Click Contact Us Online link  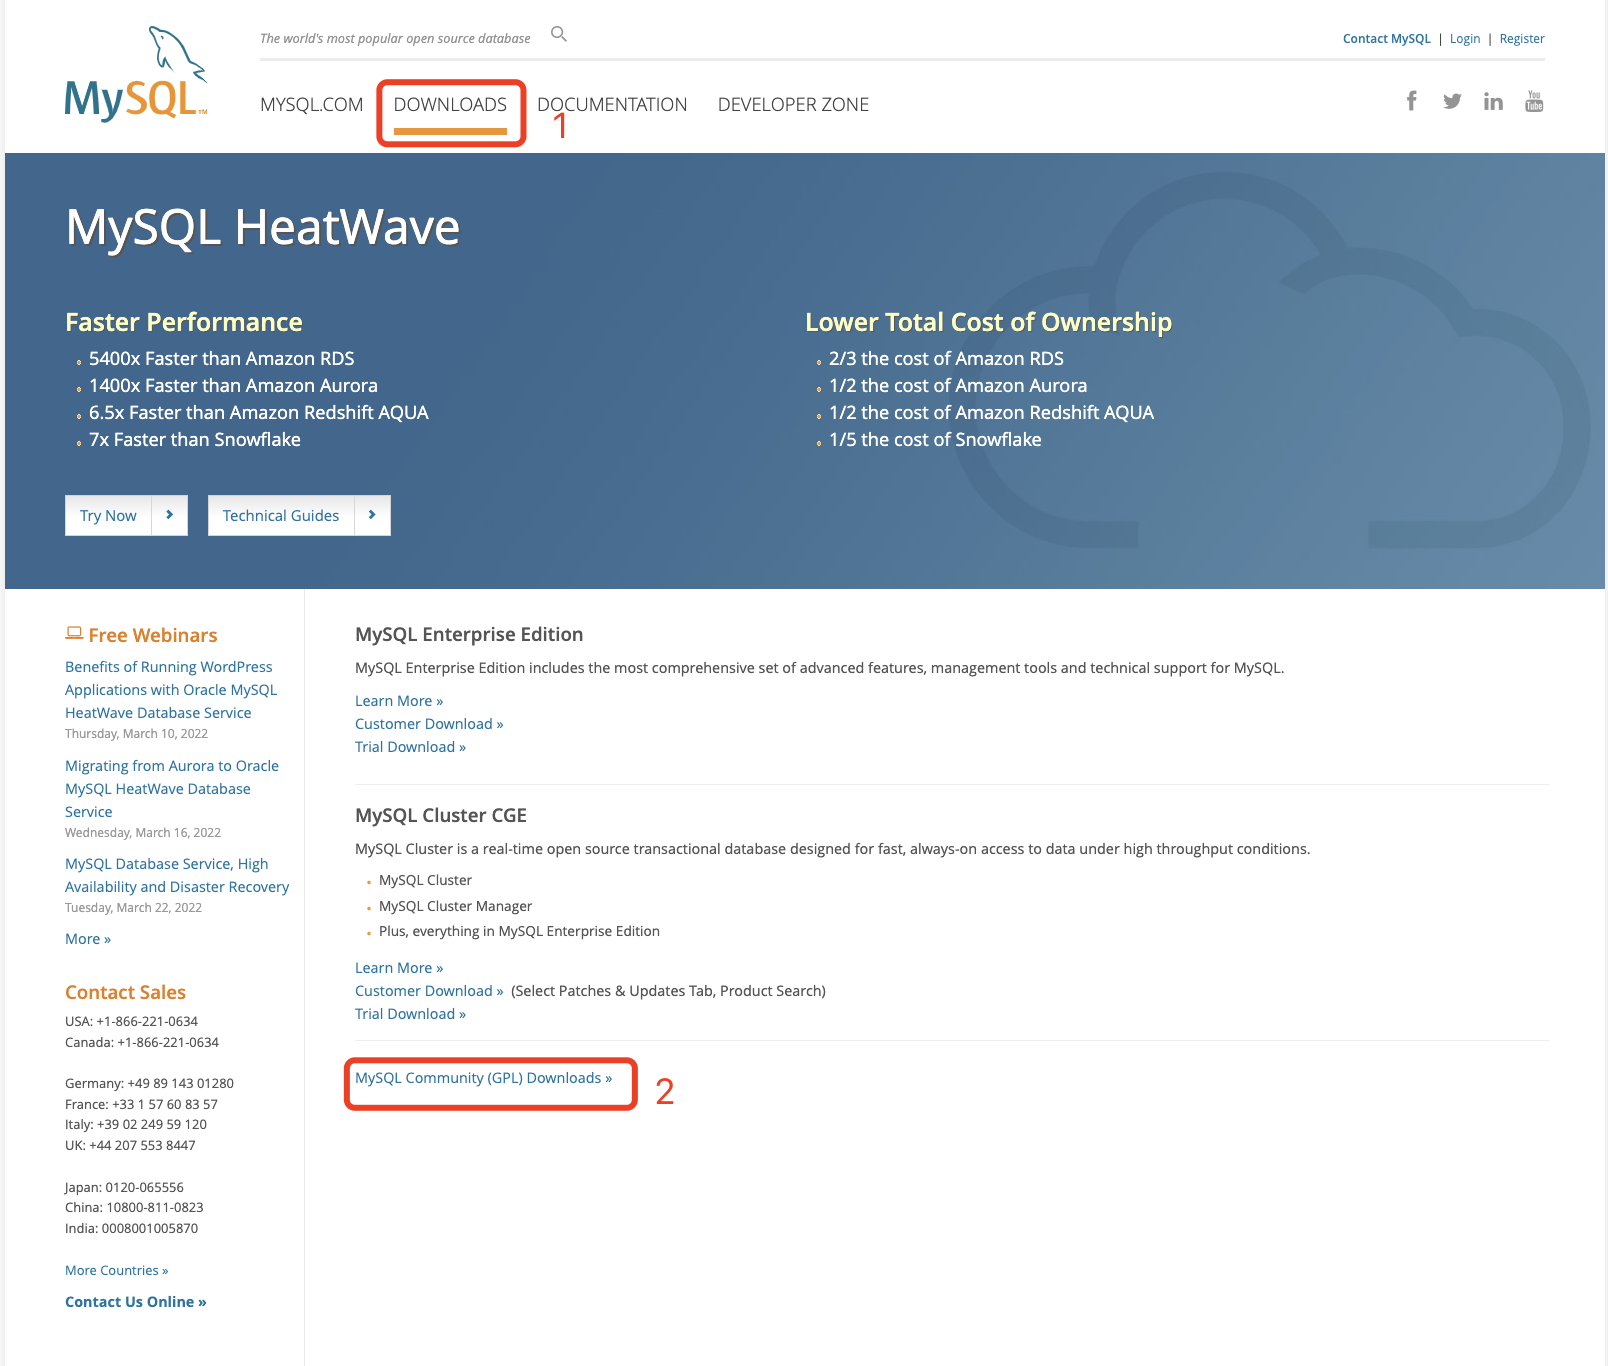tap(135, 1302)
